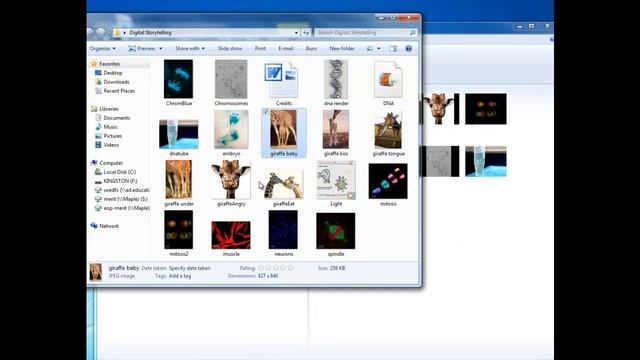Image resolution: width=640 pixels, height=360 pixels.
Task: Open the Explorer help icon
Action: (x=408, y=49)
